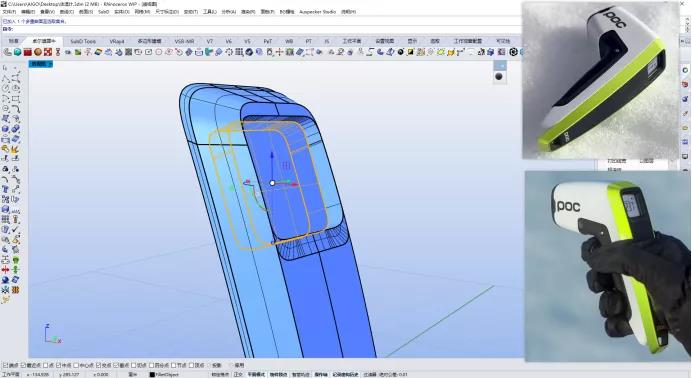This screenshot has width=692, height=378.
Task: Click the black layer color swatch
Action: tap(152, 374)
